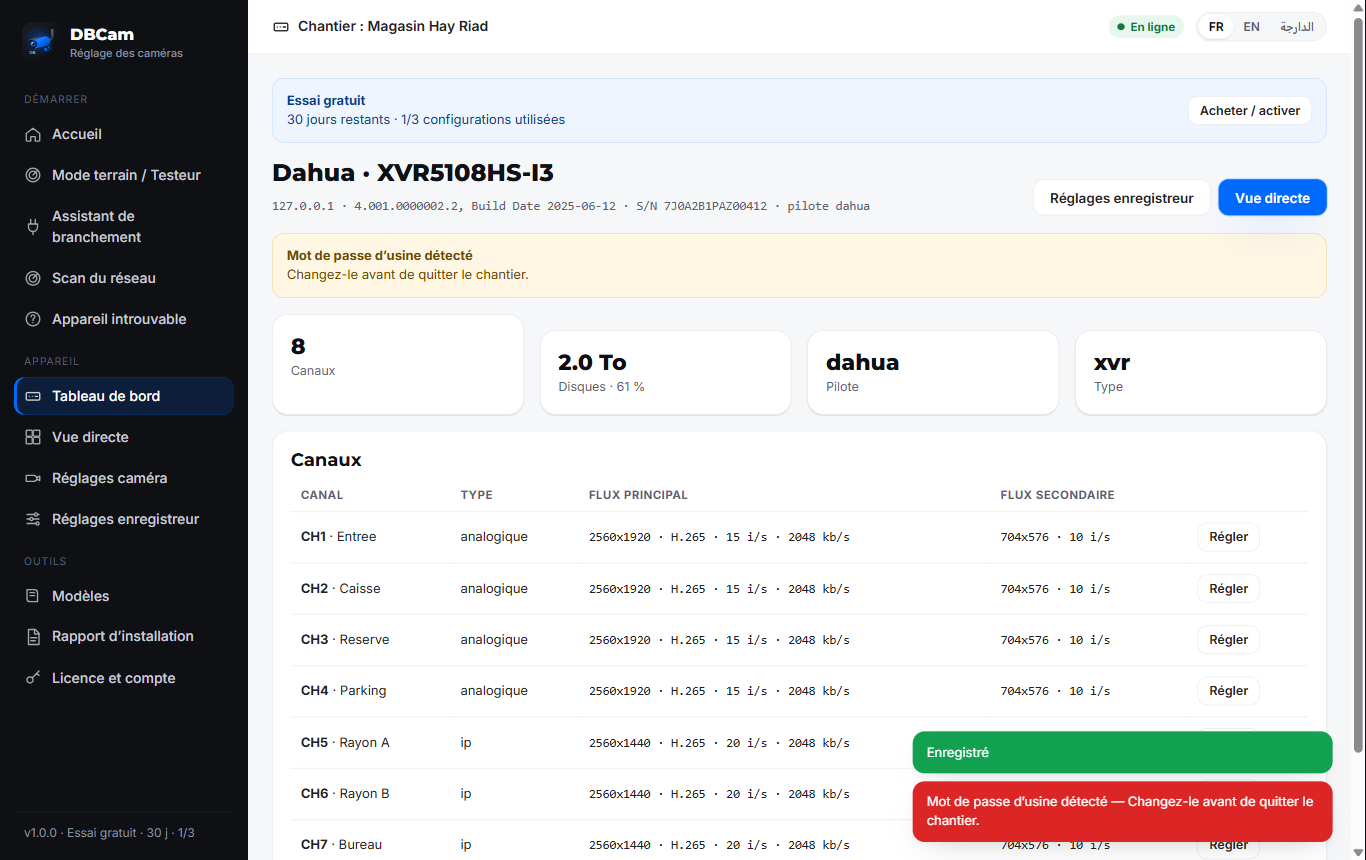
Task: Switch language to الدارجة
Action: click(1297, 27)
